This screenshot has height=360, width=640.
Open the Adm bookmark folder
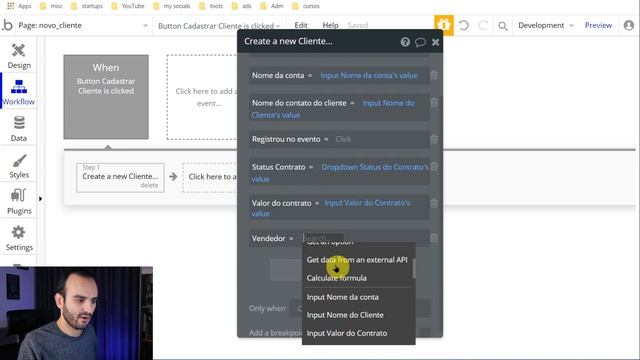tap(272, 6)
